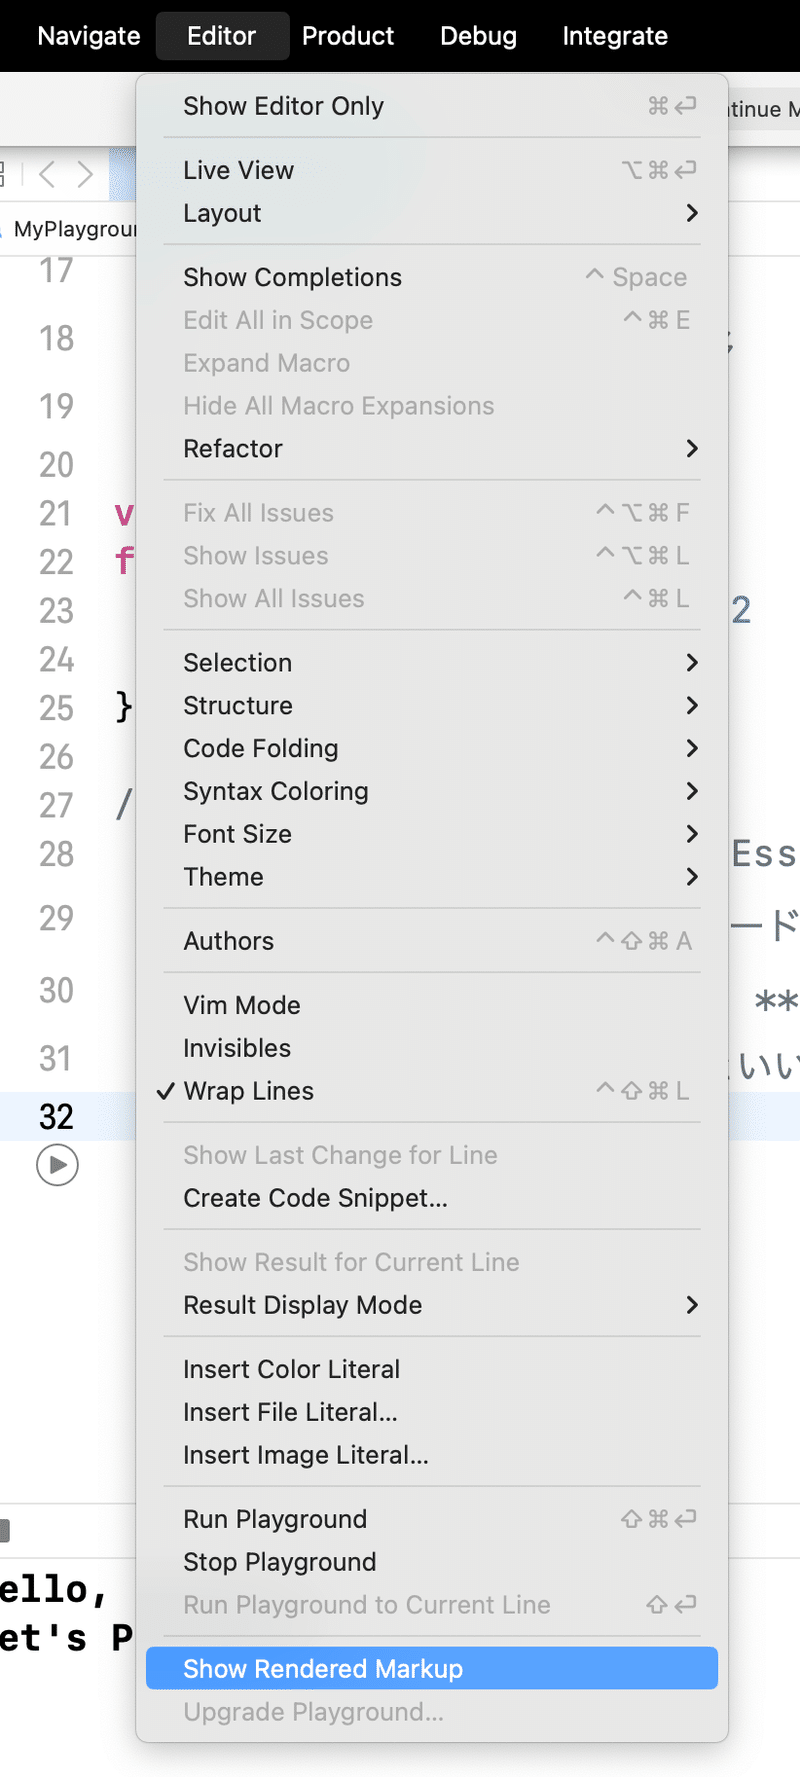800x1777 pixels.
Task: Toggle the Wrap Lines checkmark option
Action: point(432,1091)
